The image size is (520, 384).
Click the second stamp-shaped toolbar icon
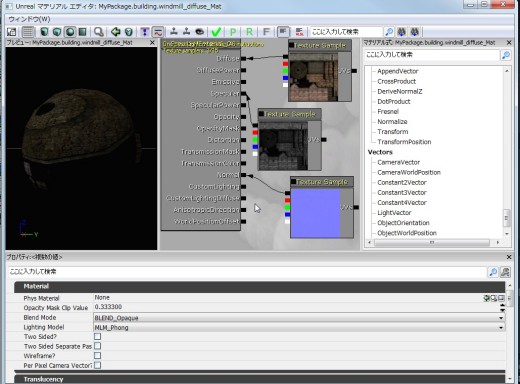(187, 32)
